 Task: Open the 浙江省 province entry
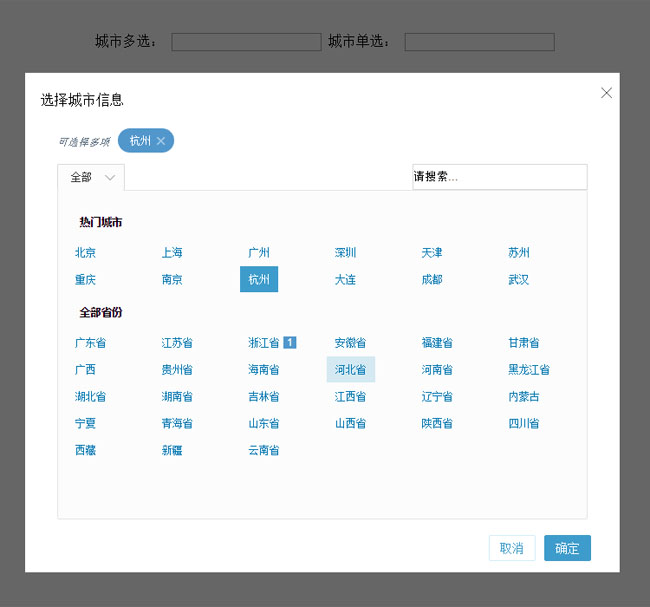(264, 343)
